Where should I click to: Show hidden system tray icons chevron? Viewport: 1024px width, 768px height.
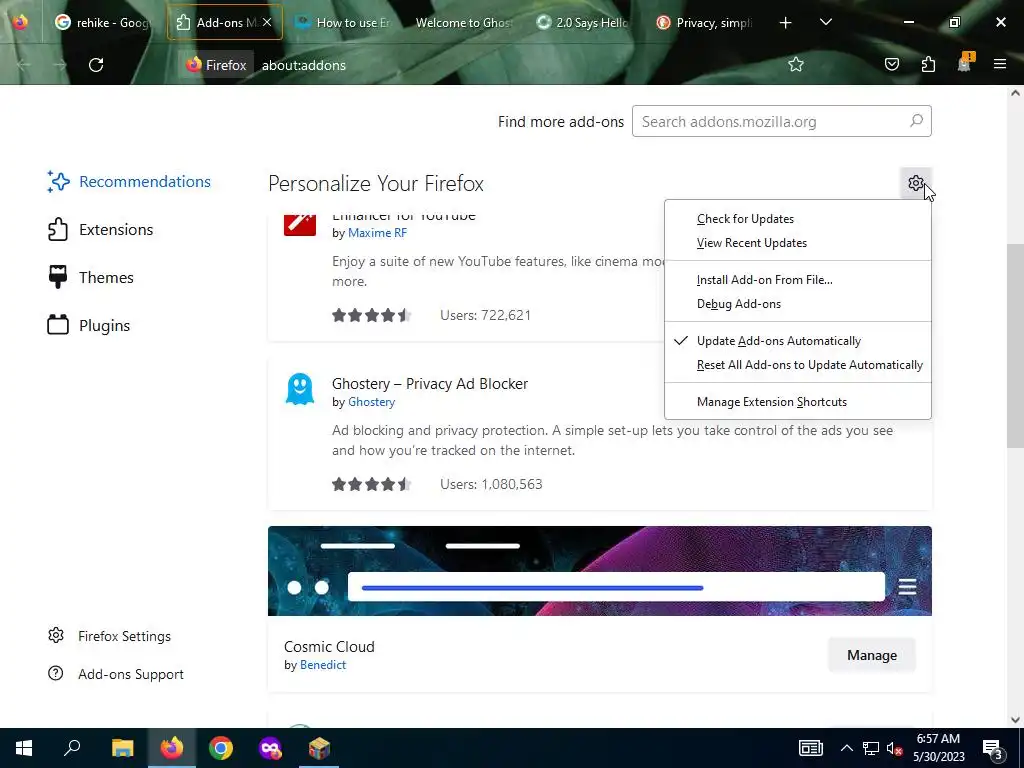(x=846, y=748)
